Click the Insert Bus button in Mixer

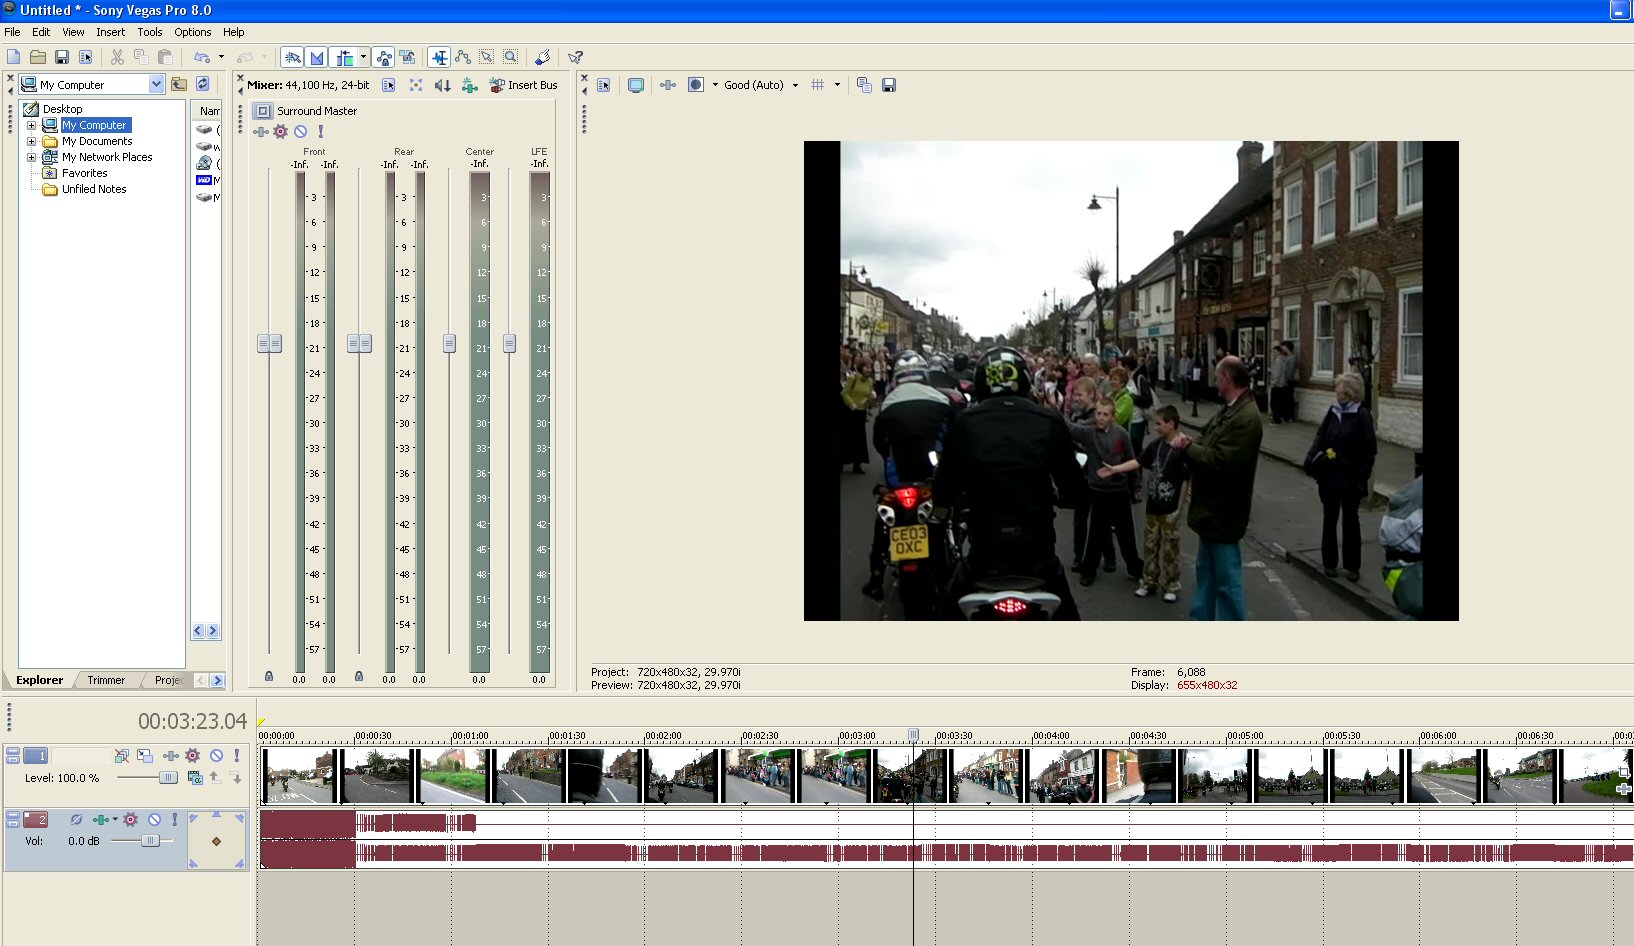point(523,85)
